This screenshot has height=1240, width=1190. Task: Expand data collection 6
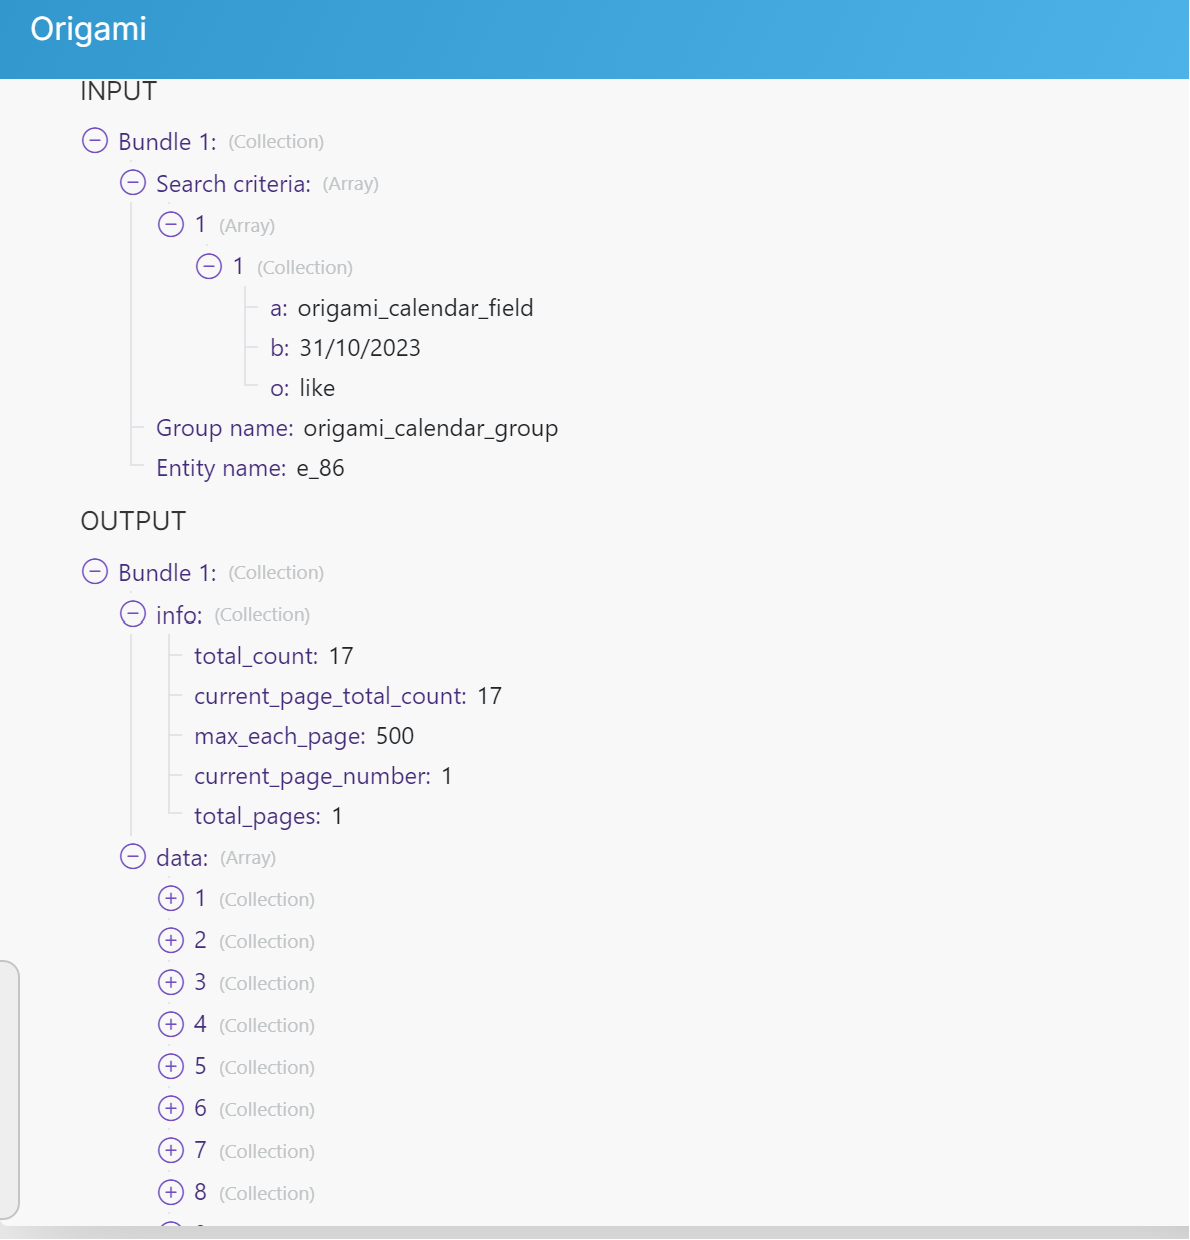pyautogui.click(x=171, y=1108)
